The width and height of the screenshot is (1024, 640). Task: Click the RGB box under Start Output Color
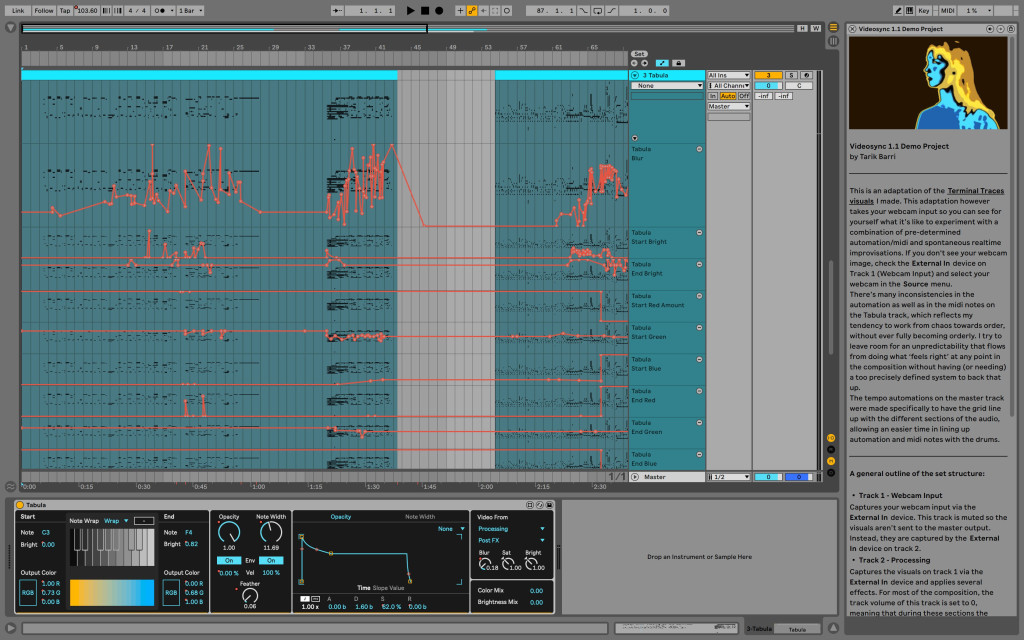[x=27, y=593]
